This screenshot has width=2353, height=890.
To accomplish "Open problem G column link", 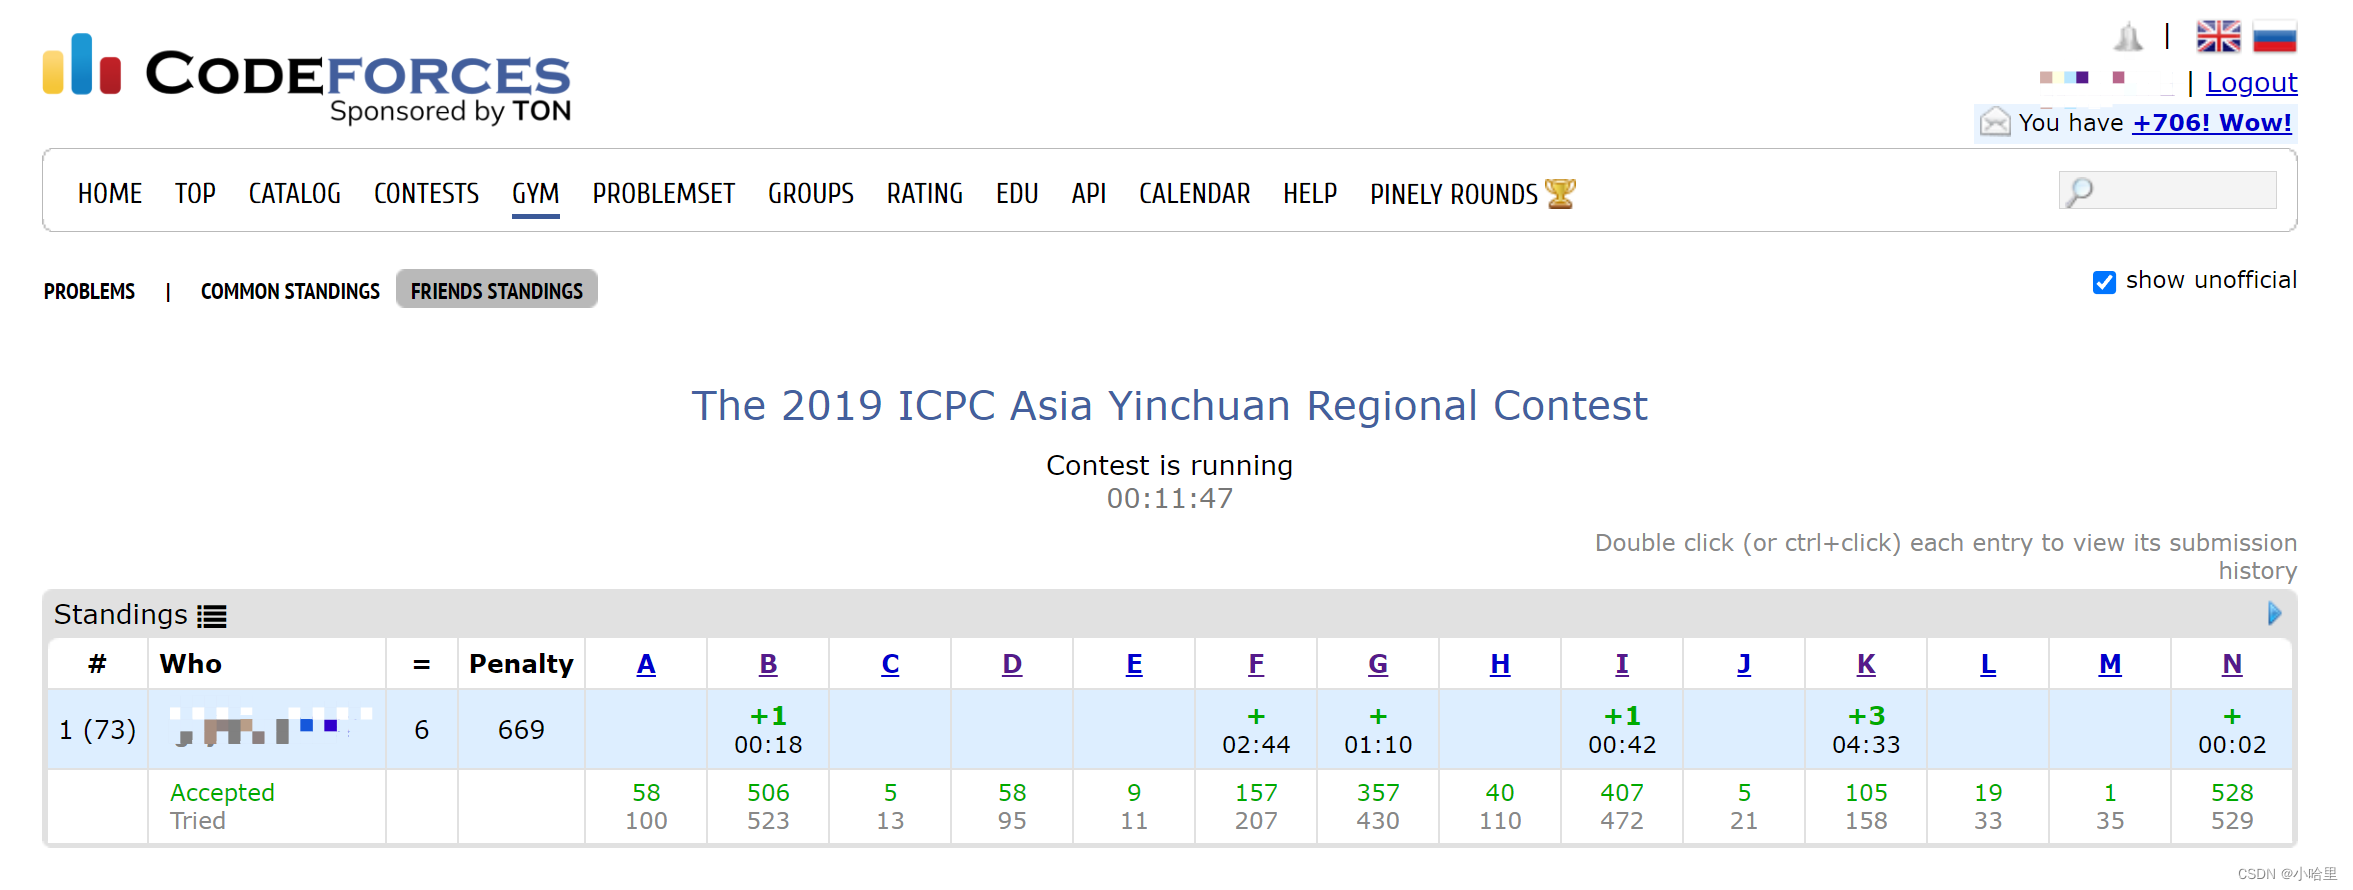I will coord(1378,664).
